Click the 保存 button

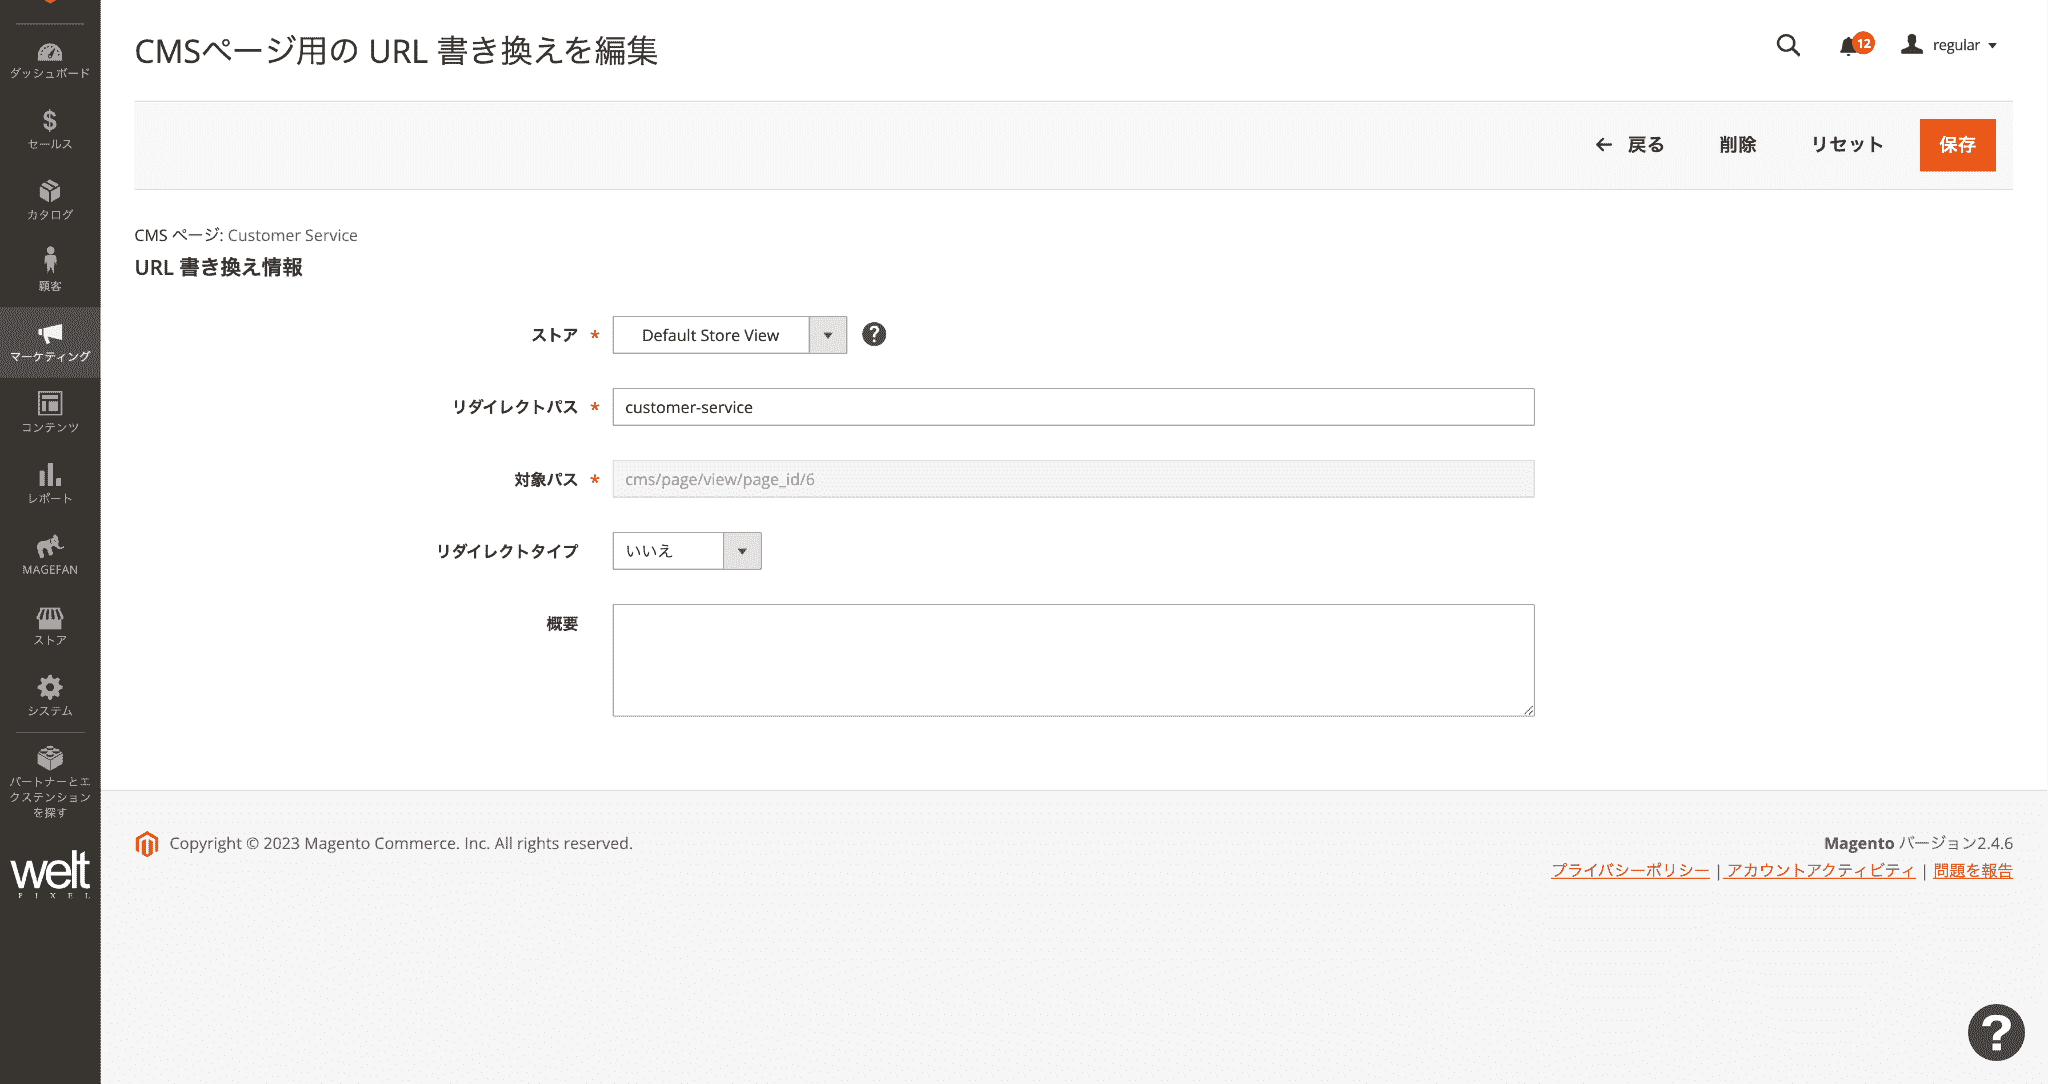(1957, 145)
